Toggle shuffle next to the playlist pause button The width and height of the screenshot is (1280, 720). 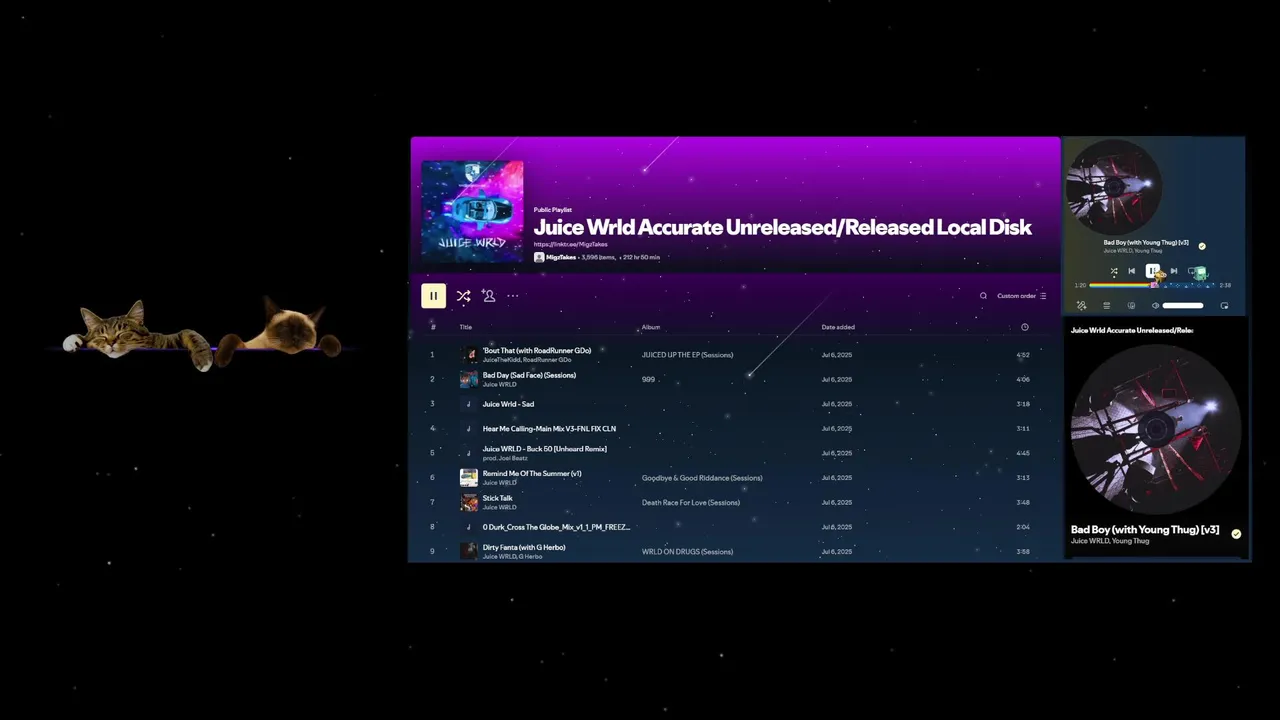[463, 296]
